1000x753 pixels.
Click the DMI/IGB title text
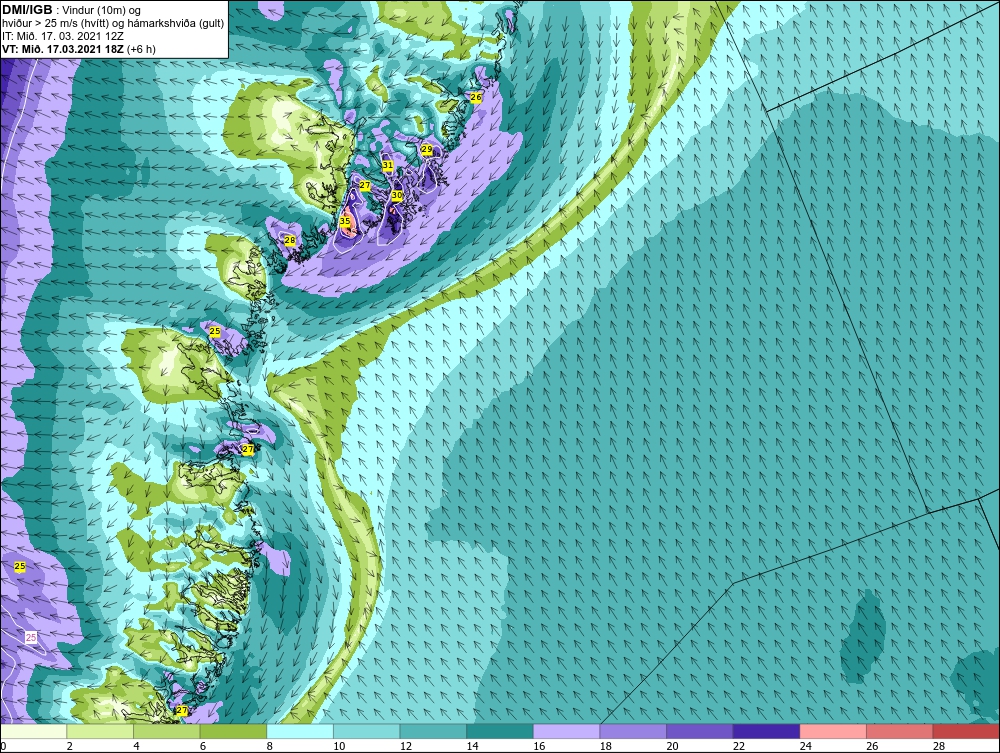27,10
